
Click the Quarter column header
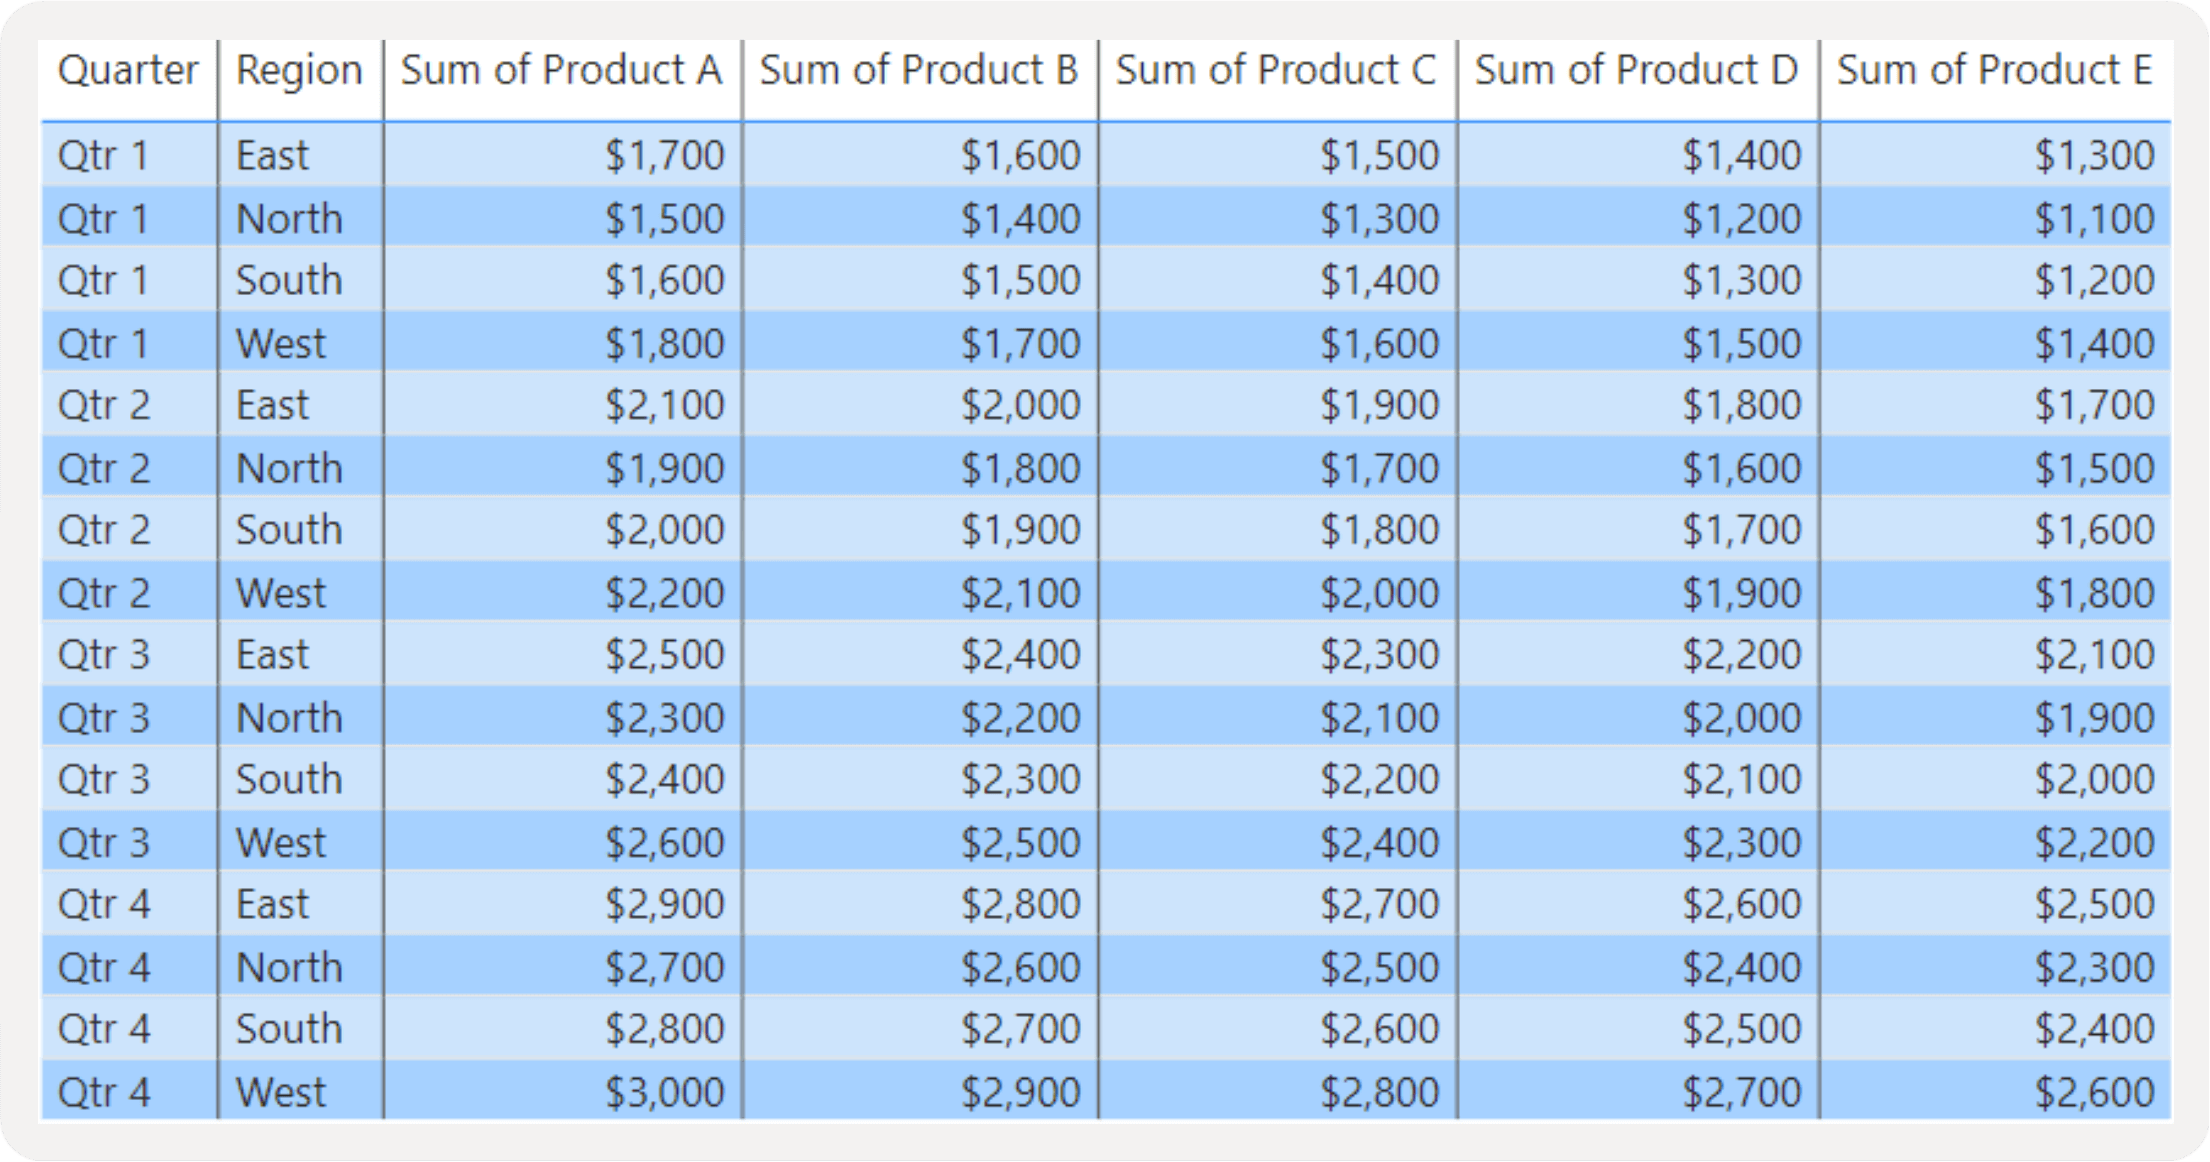click(128, 70)
